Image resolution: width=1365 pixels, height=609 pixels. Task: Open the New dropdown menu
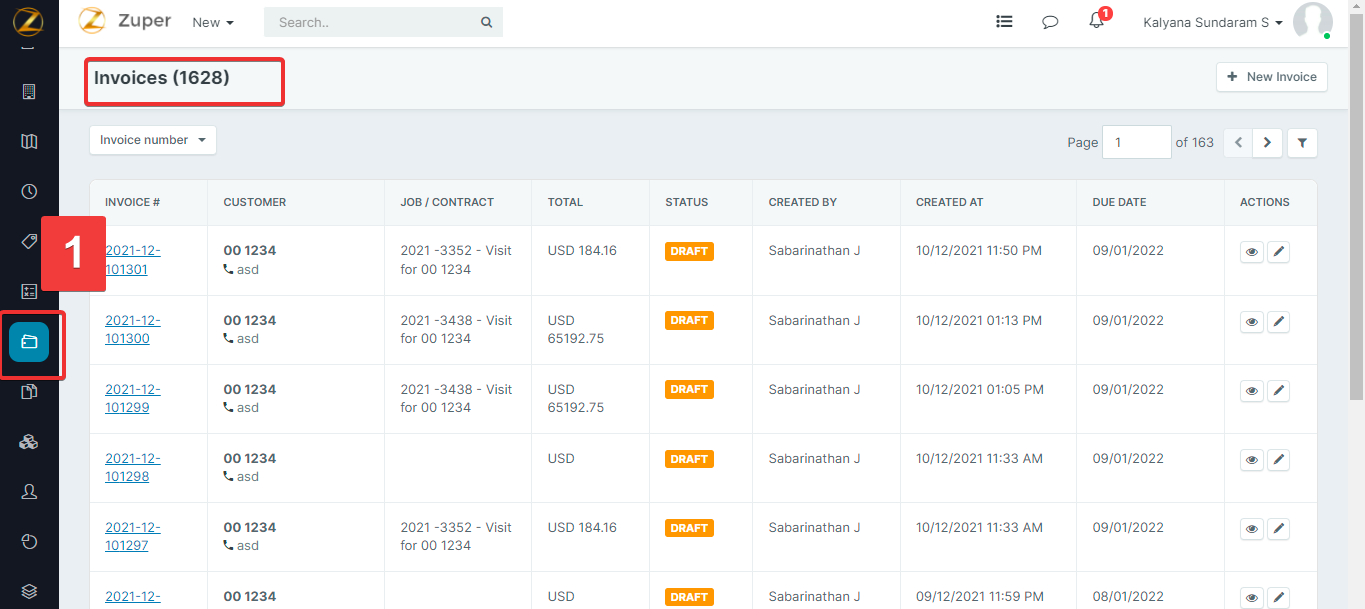213,22
